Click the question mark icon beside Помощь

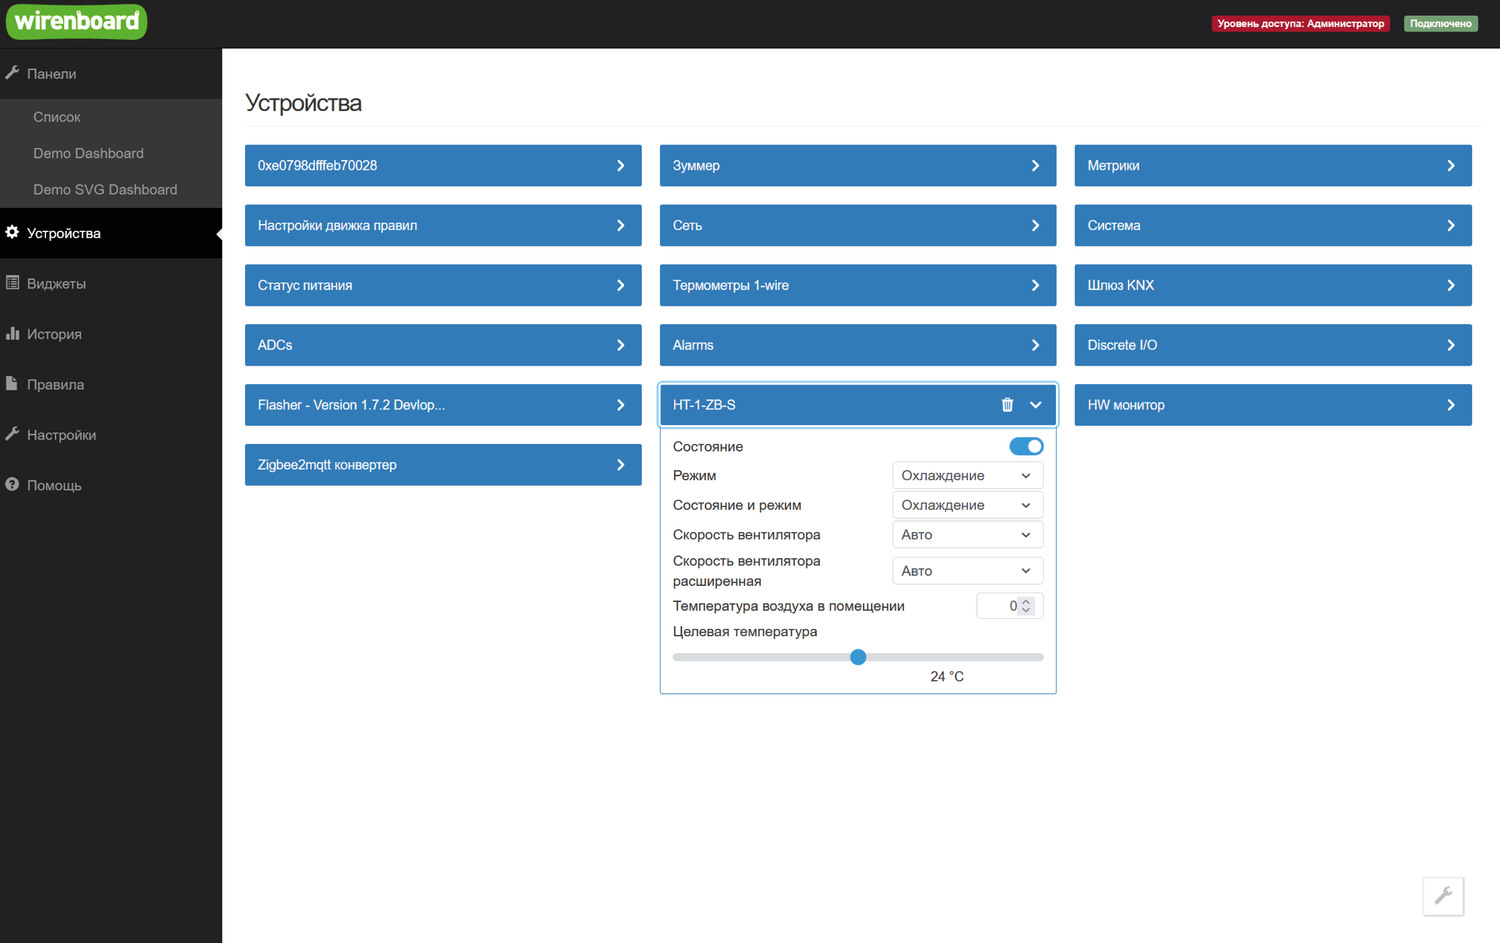pos(12,485)
